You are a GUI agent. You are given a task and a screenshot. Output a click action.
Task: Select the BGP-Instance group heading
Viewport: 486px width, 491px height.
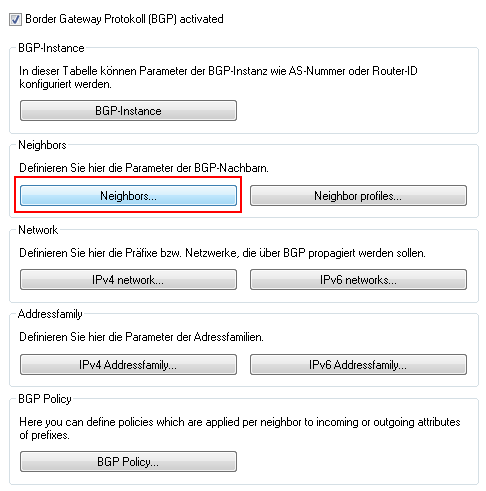[x=51, y=48]
